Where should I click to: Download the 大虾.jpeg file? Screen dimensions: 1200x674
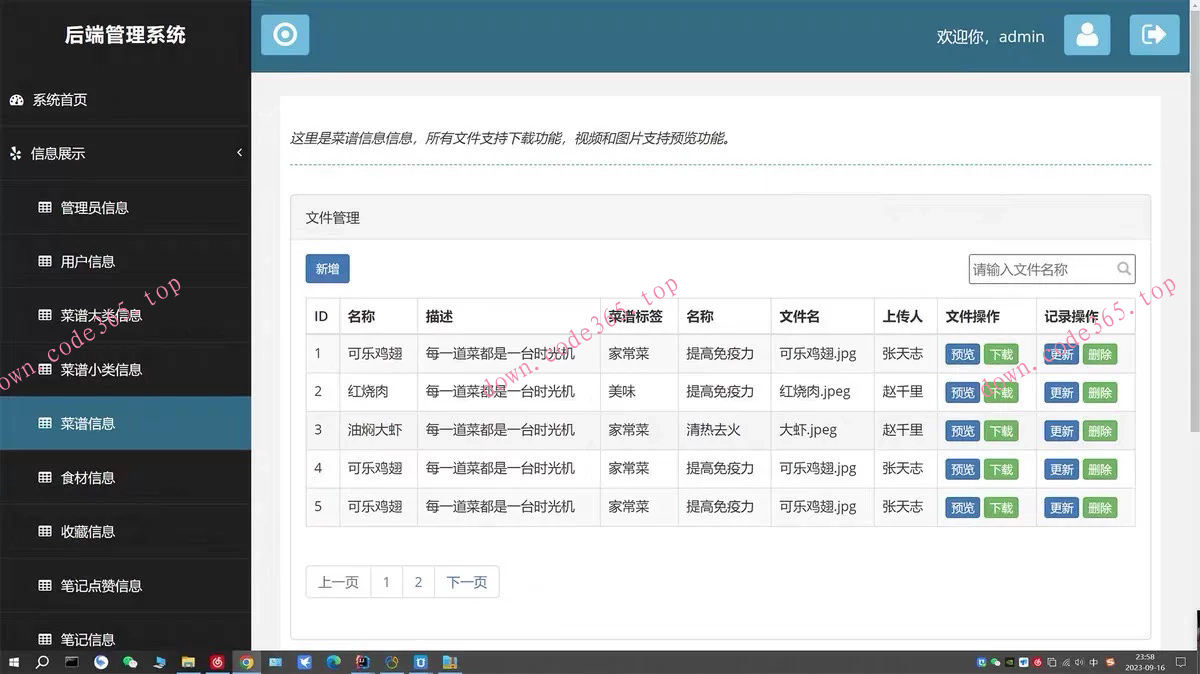[1000, 431]
